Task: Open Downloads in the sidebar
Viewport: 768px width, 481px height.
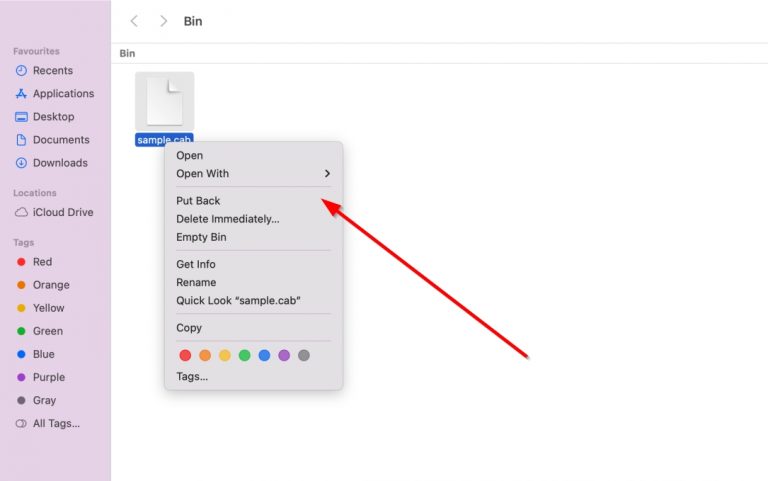Action: [x=60, y=163]
